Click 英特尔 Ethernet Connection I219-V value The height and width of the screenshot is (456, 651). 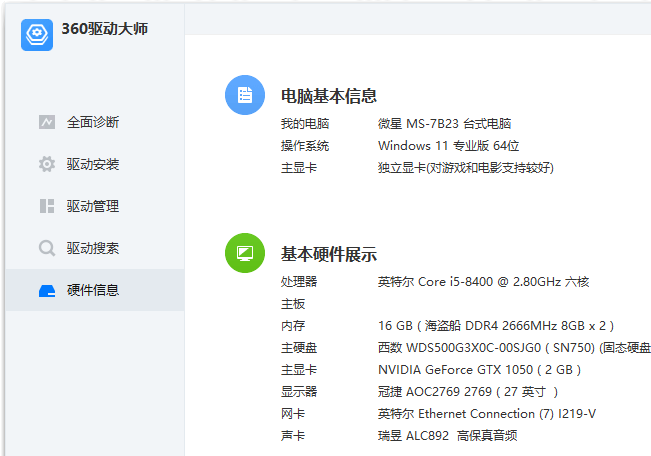coord(487,414)
